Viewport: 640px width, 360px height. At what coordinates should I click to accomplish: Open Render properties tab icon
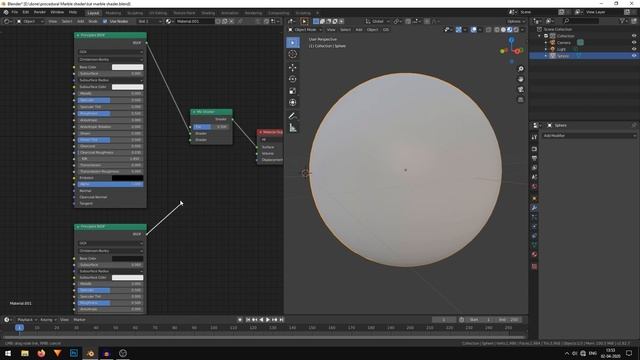[534, 149]
